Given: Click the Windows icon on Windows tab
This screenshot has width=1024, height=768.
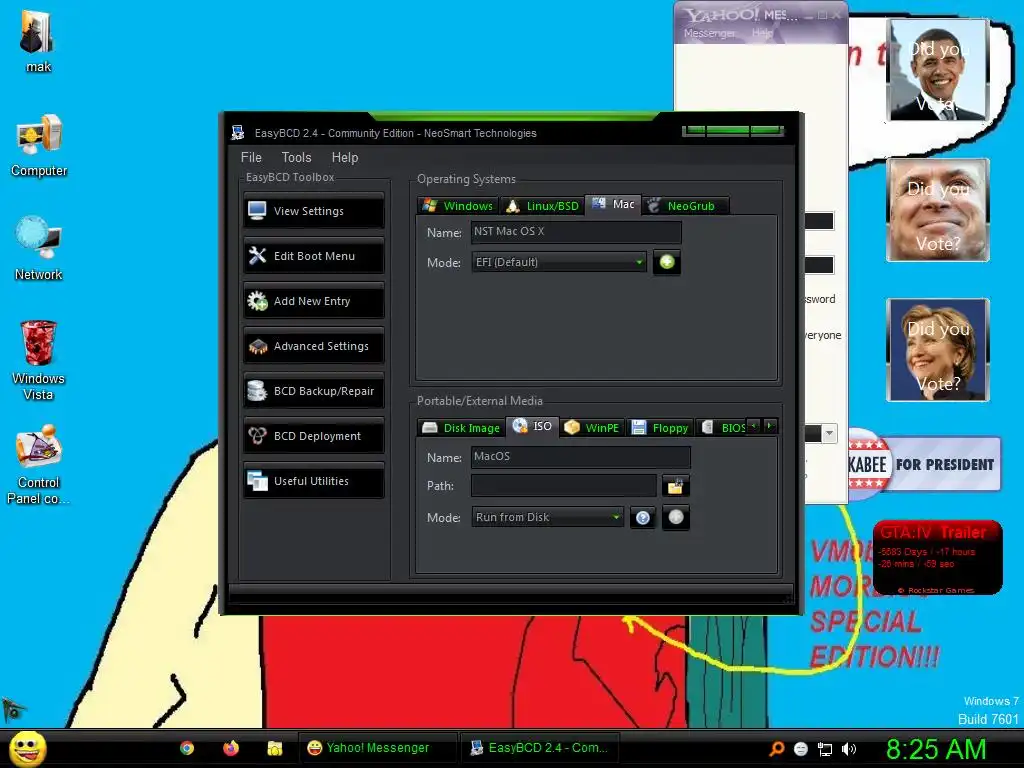Looking at the screenshot, I should [x=430, y=205].
